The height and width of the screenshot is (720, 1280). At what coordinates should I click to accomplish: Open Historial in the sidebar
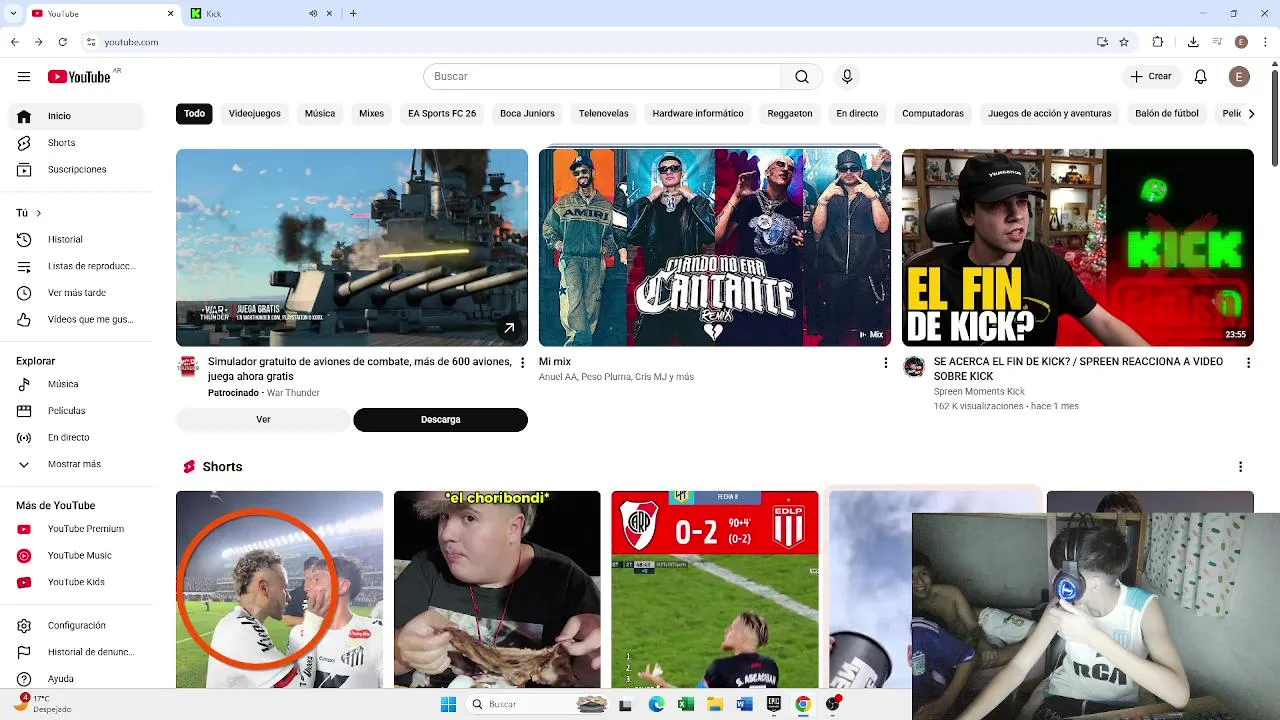pyautogui.click(x=76, y=240)
